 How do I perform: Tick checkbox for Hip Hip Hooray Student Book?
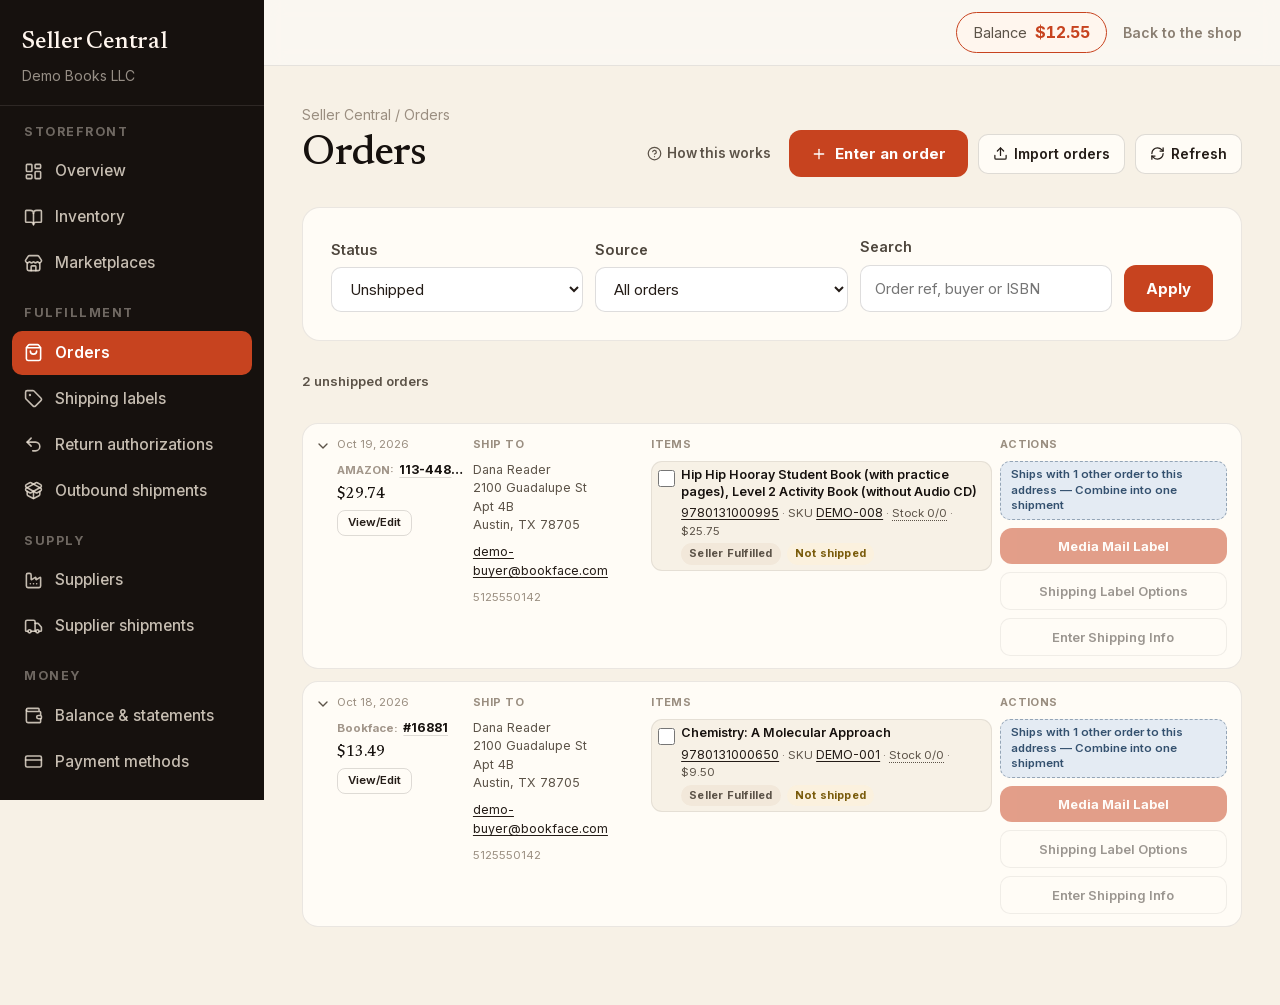(x=667, y=479)
